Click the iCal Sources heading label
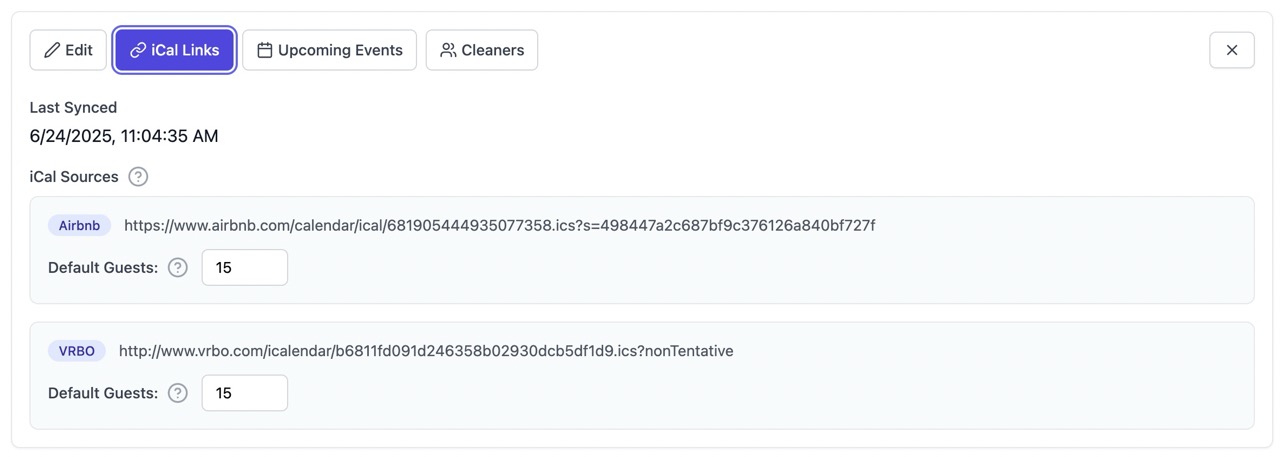The width and height of the screenshot is (1280, 457). (x=74, y=177)
